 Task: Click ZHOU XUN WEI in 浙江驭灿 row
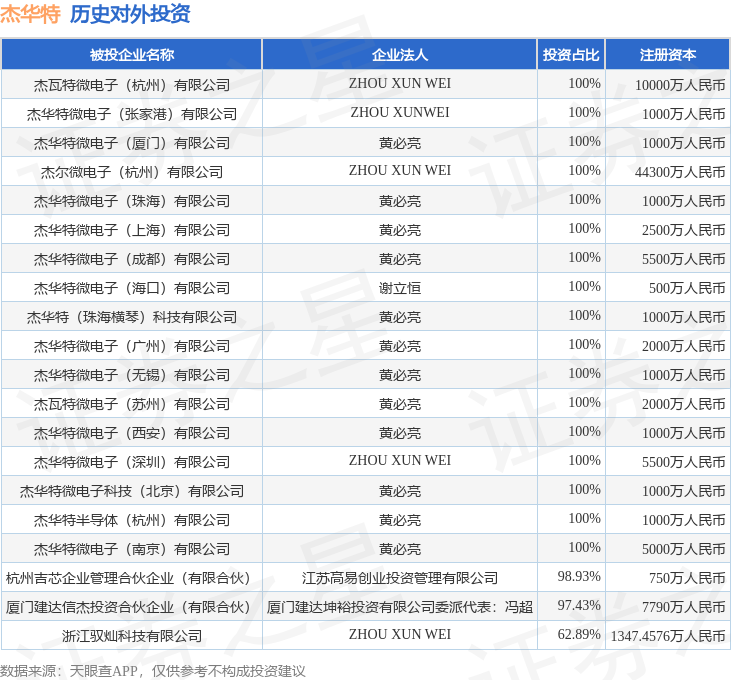pyautogui.click(x=400, y=634)
